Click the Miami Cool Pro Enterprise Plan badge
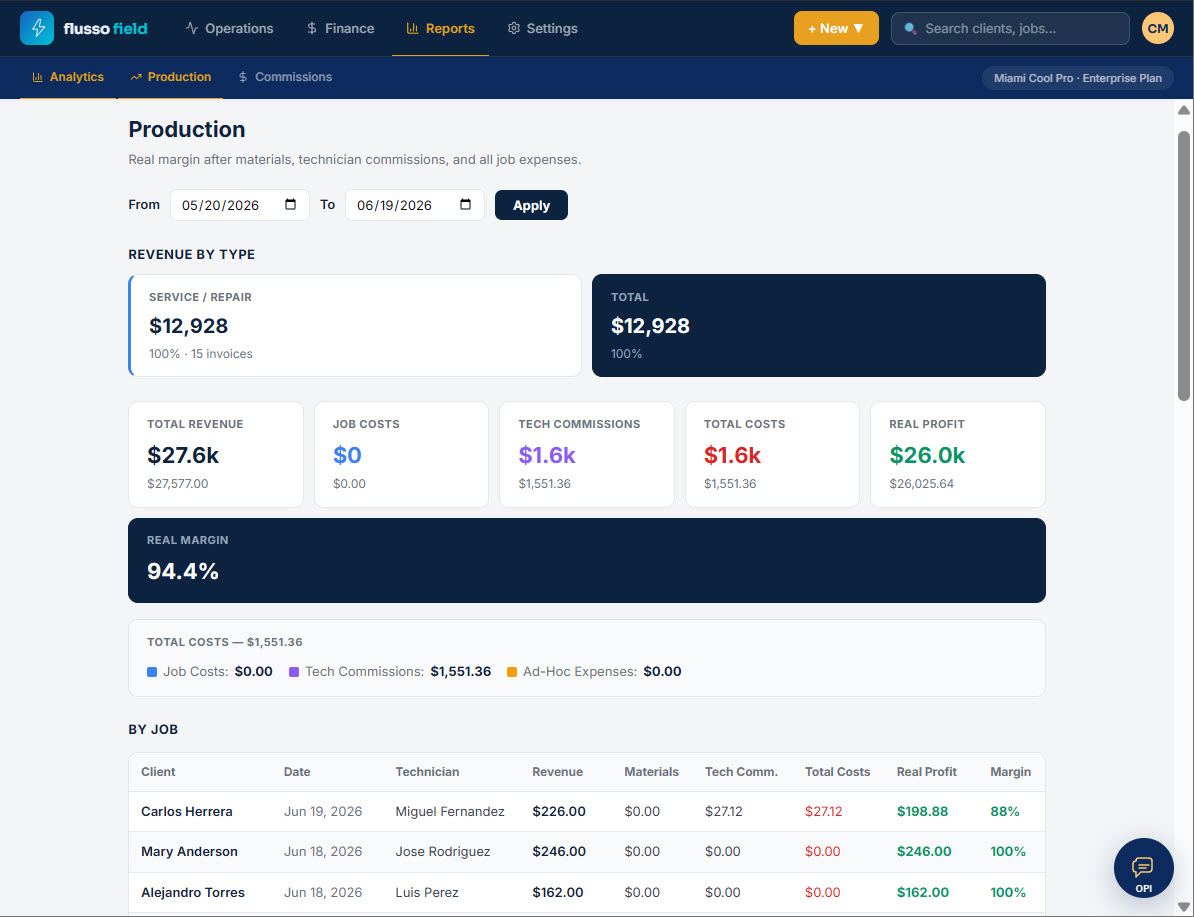 (1077, 78)
